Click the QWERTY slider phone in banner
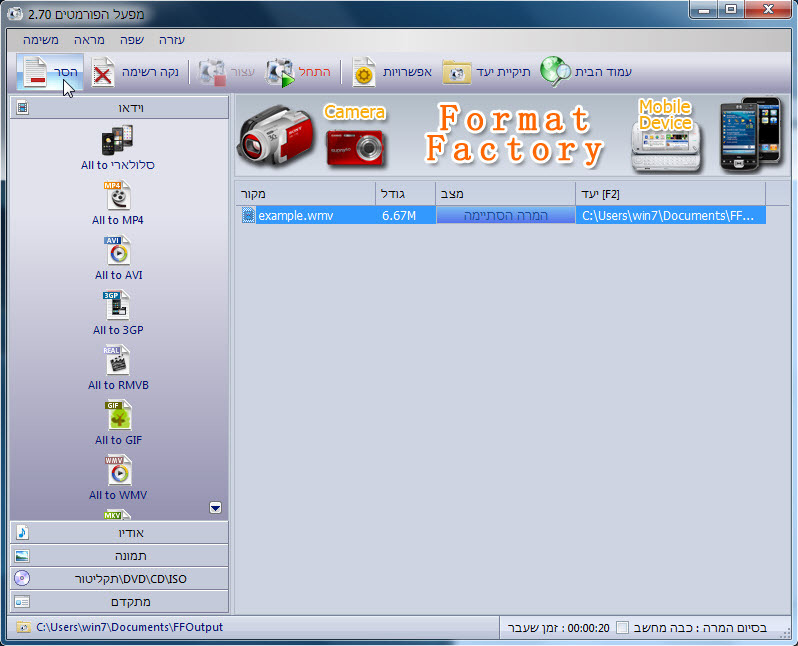The width and height of the screenshot is (798, 646). coord(667,149)
